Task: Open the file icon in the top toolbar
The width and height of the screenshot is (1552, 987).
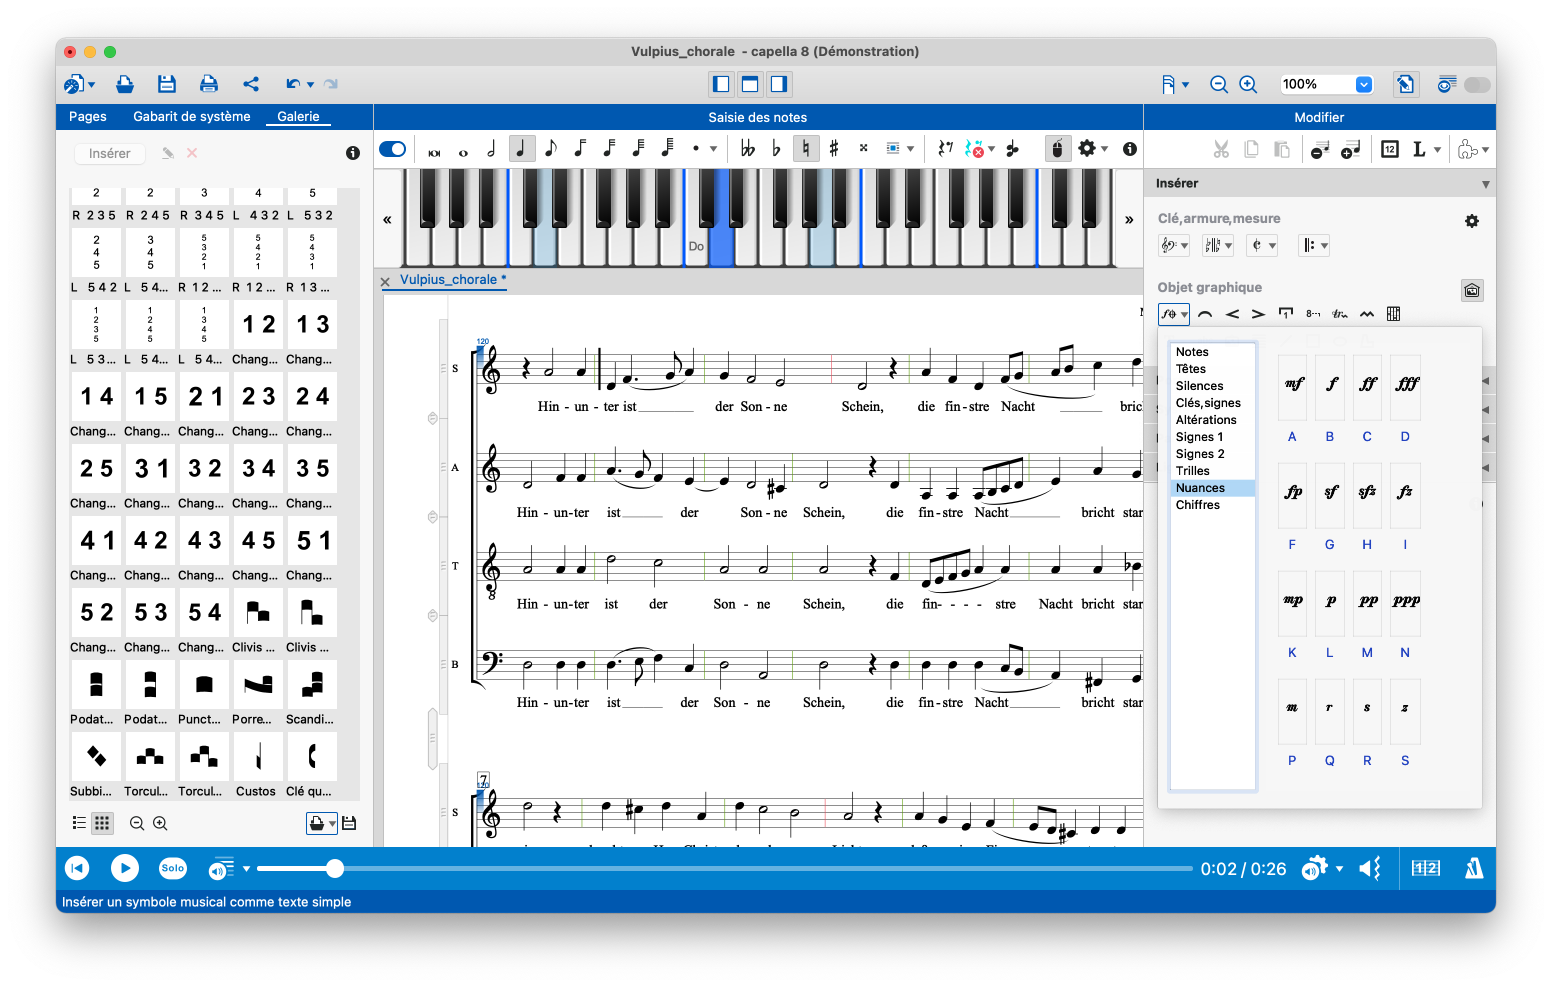Action: point(125,84)
